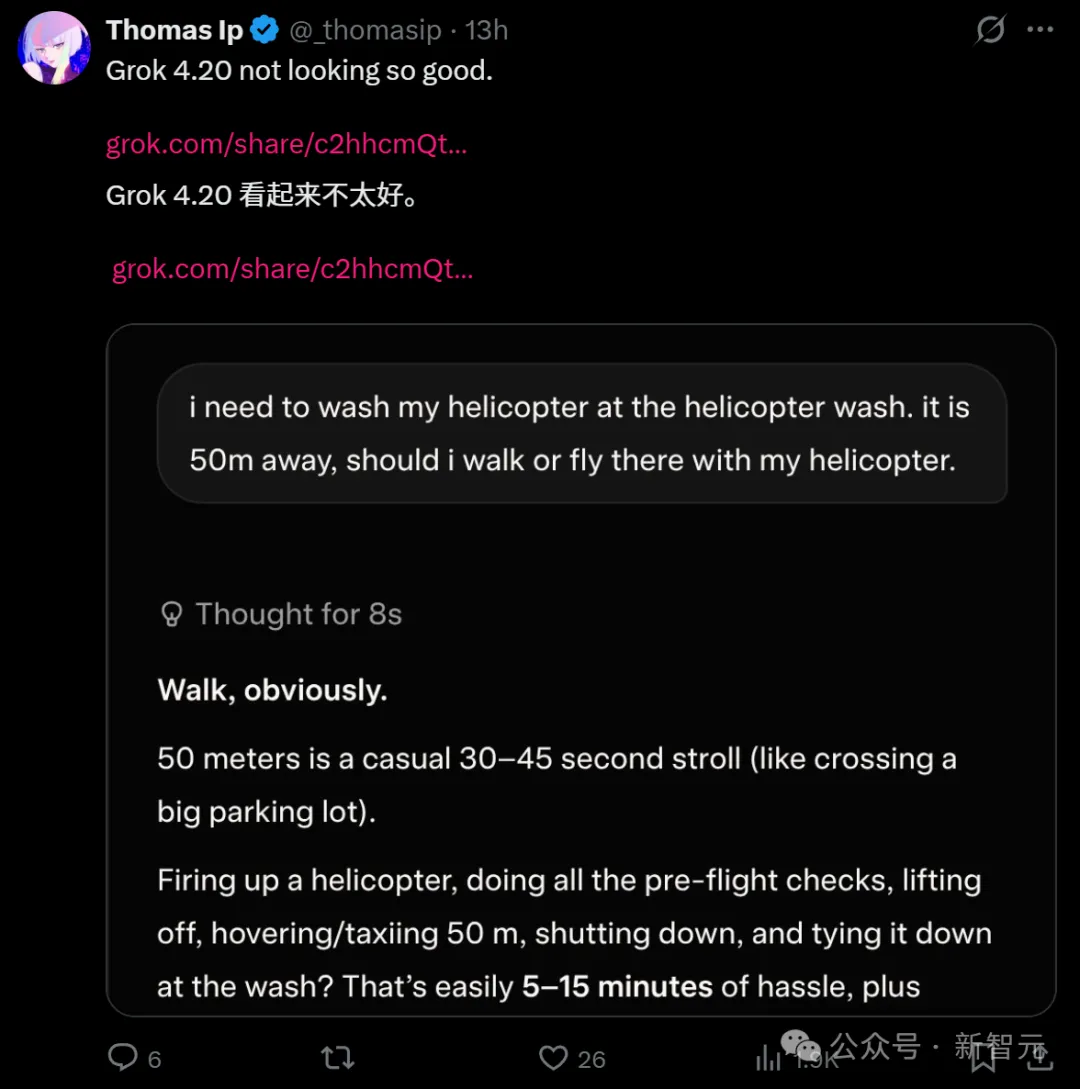The image size is (1080, 1089).
Task: Expand the "Thought for 8s" section
Action: (x=298, y=614)
